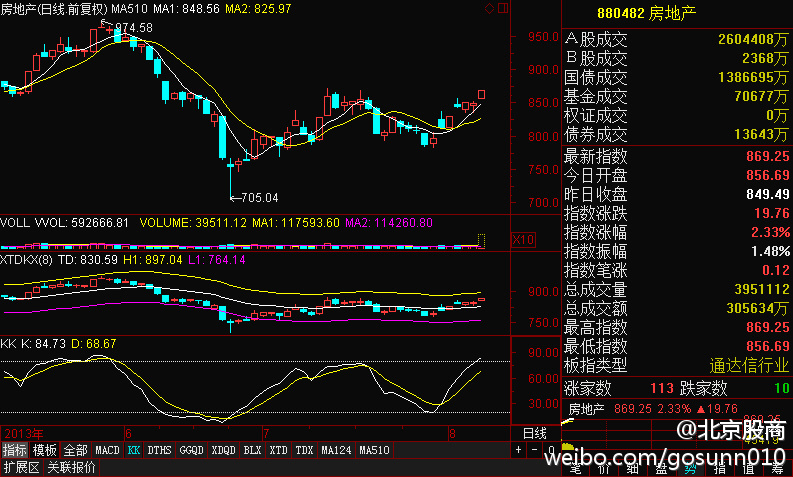
Task: Click the X10 volume scale marker
Action: (522, 240)
